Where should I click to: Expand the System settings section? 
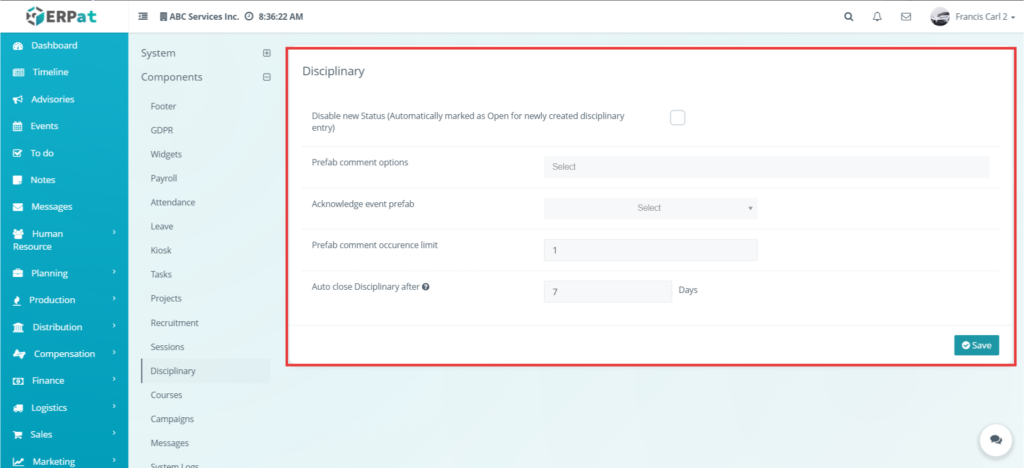(x=266, y=53)
